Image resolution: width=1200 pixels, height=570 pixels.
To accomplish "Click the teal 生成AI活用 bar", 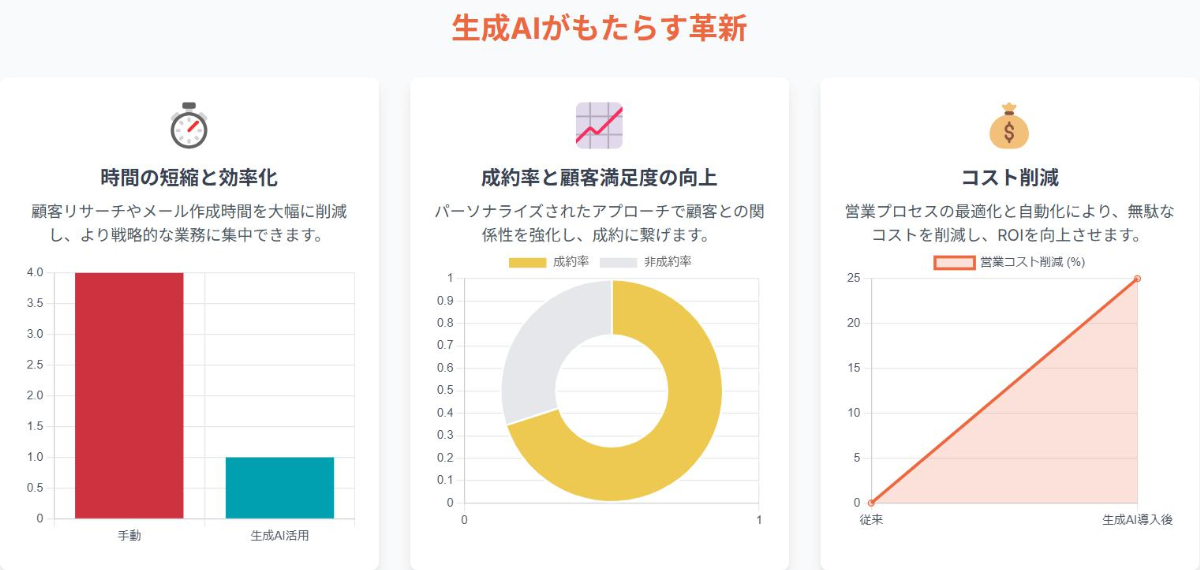I will click(280, 487).
